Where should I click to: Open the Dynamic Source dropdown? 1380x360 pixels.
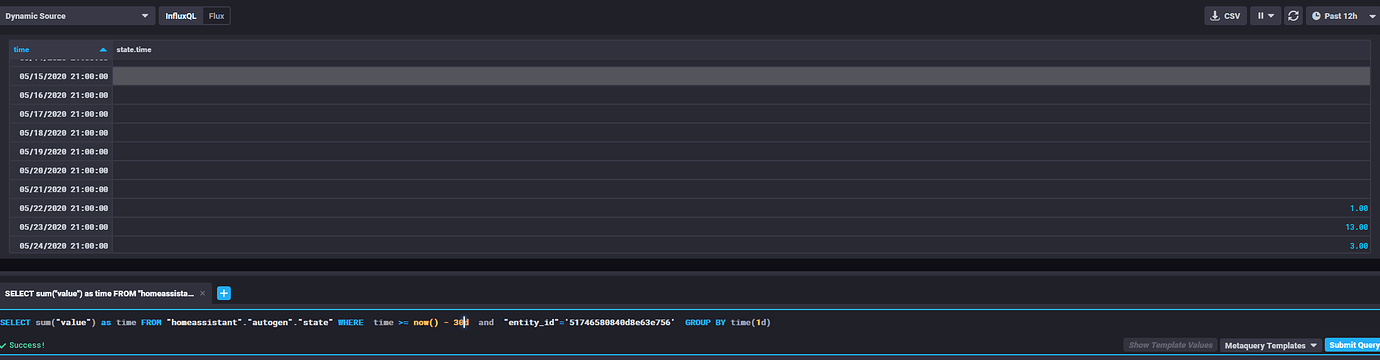coord(78,16)
